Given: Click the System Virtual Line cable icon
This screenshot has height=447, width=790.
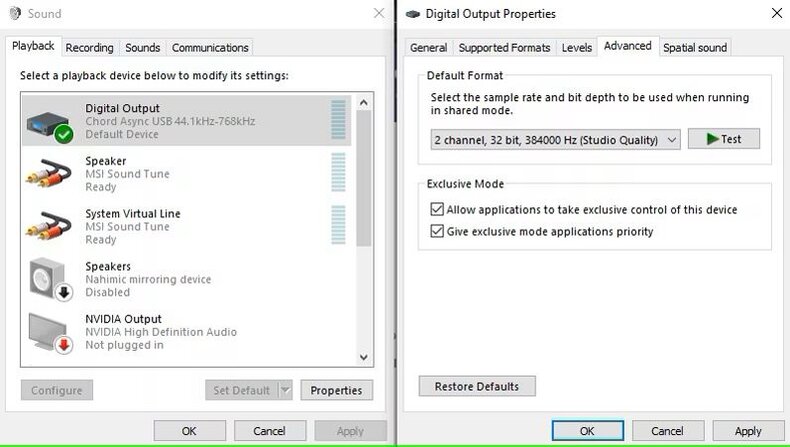Looking at the screenshot, I should click(48, 226).
